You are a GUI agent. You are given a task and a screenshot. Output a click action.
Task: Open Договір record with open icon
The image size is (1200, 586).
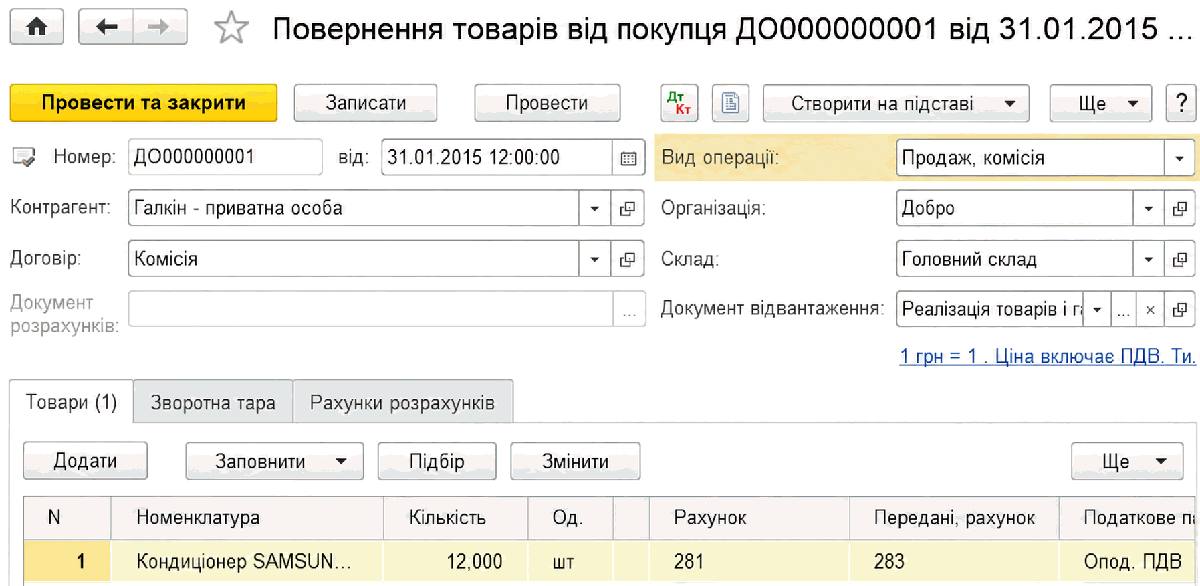627,259
